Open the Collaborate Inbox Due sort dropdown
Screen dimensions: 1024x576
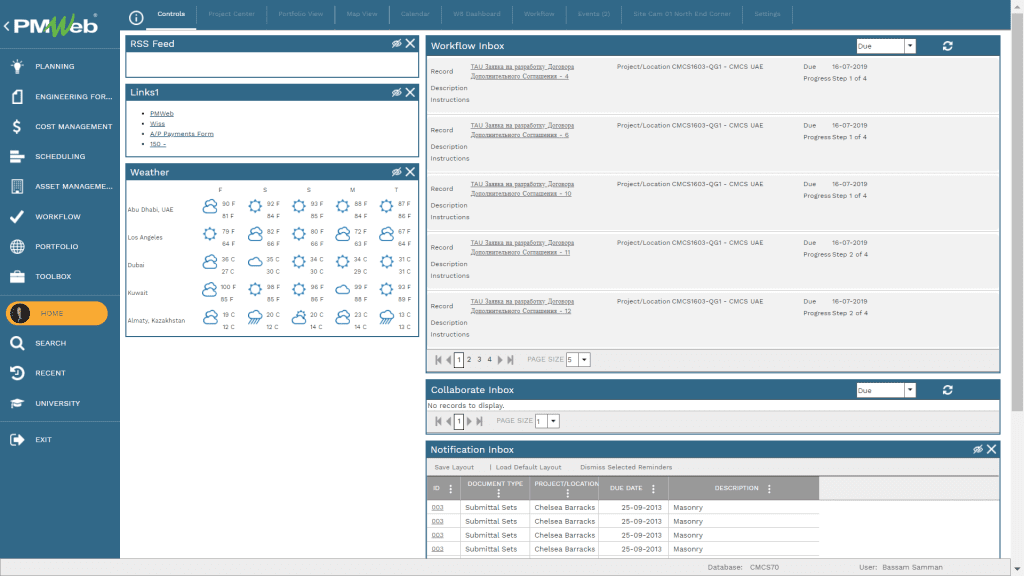(910, 390)
